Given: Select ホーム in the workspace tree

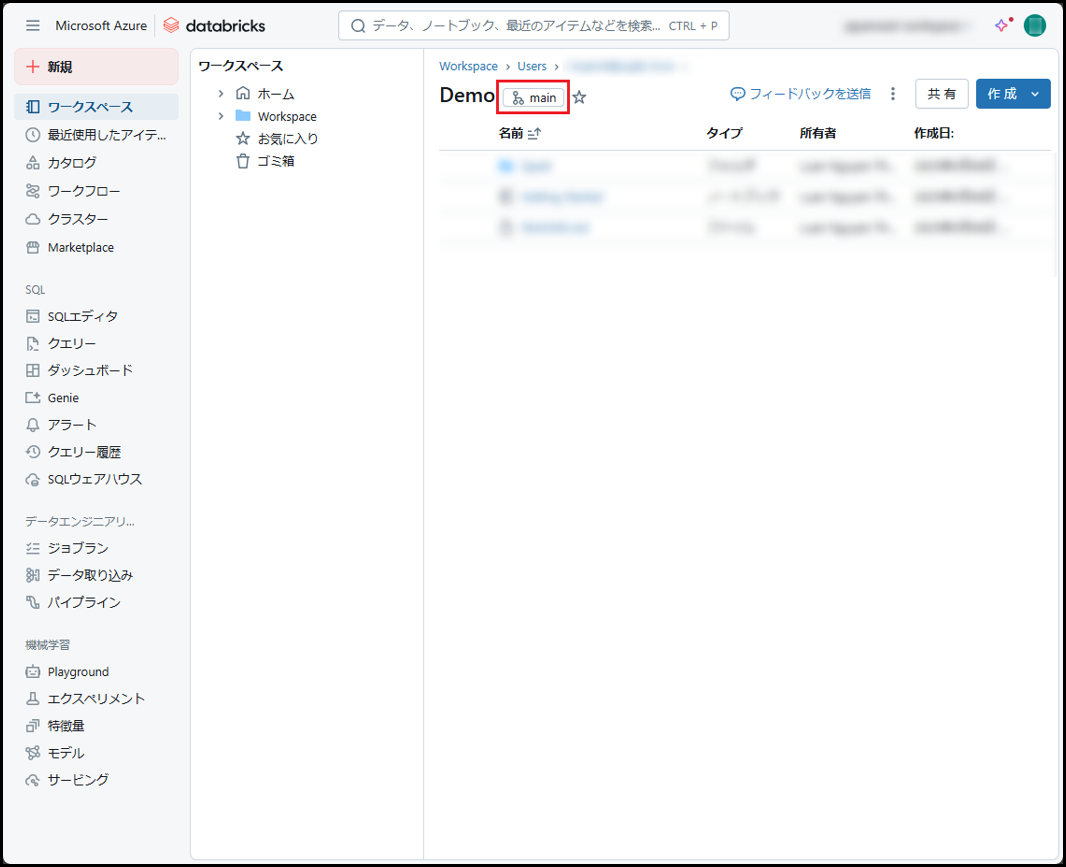Looking at the screenshot, I should tap(275, 94).
